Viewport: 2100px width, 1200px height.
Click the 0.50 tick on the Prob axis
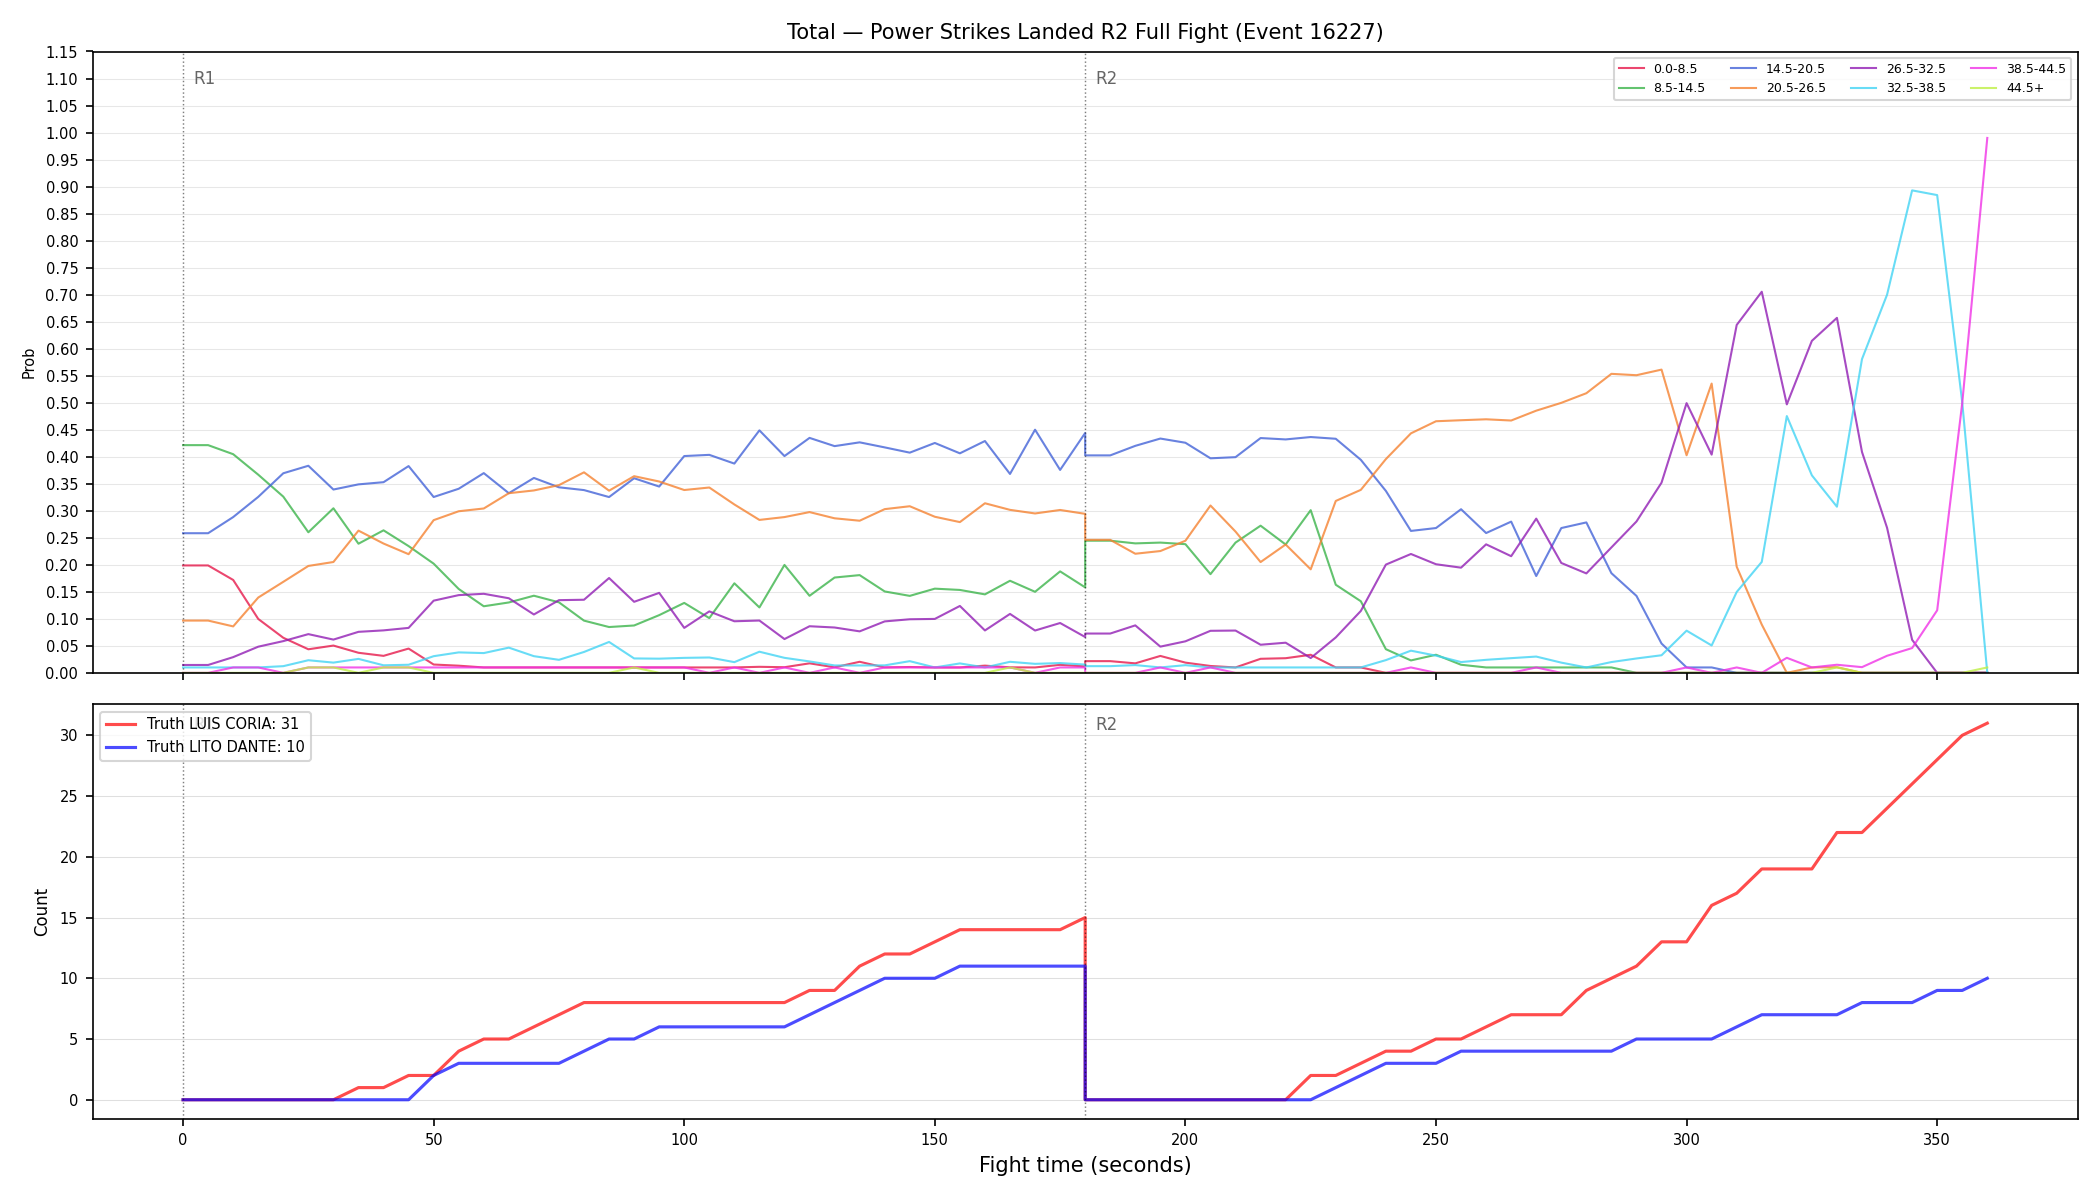point(63,403)
